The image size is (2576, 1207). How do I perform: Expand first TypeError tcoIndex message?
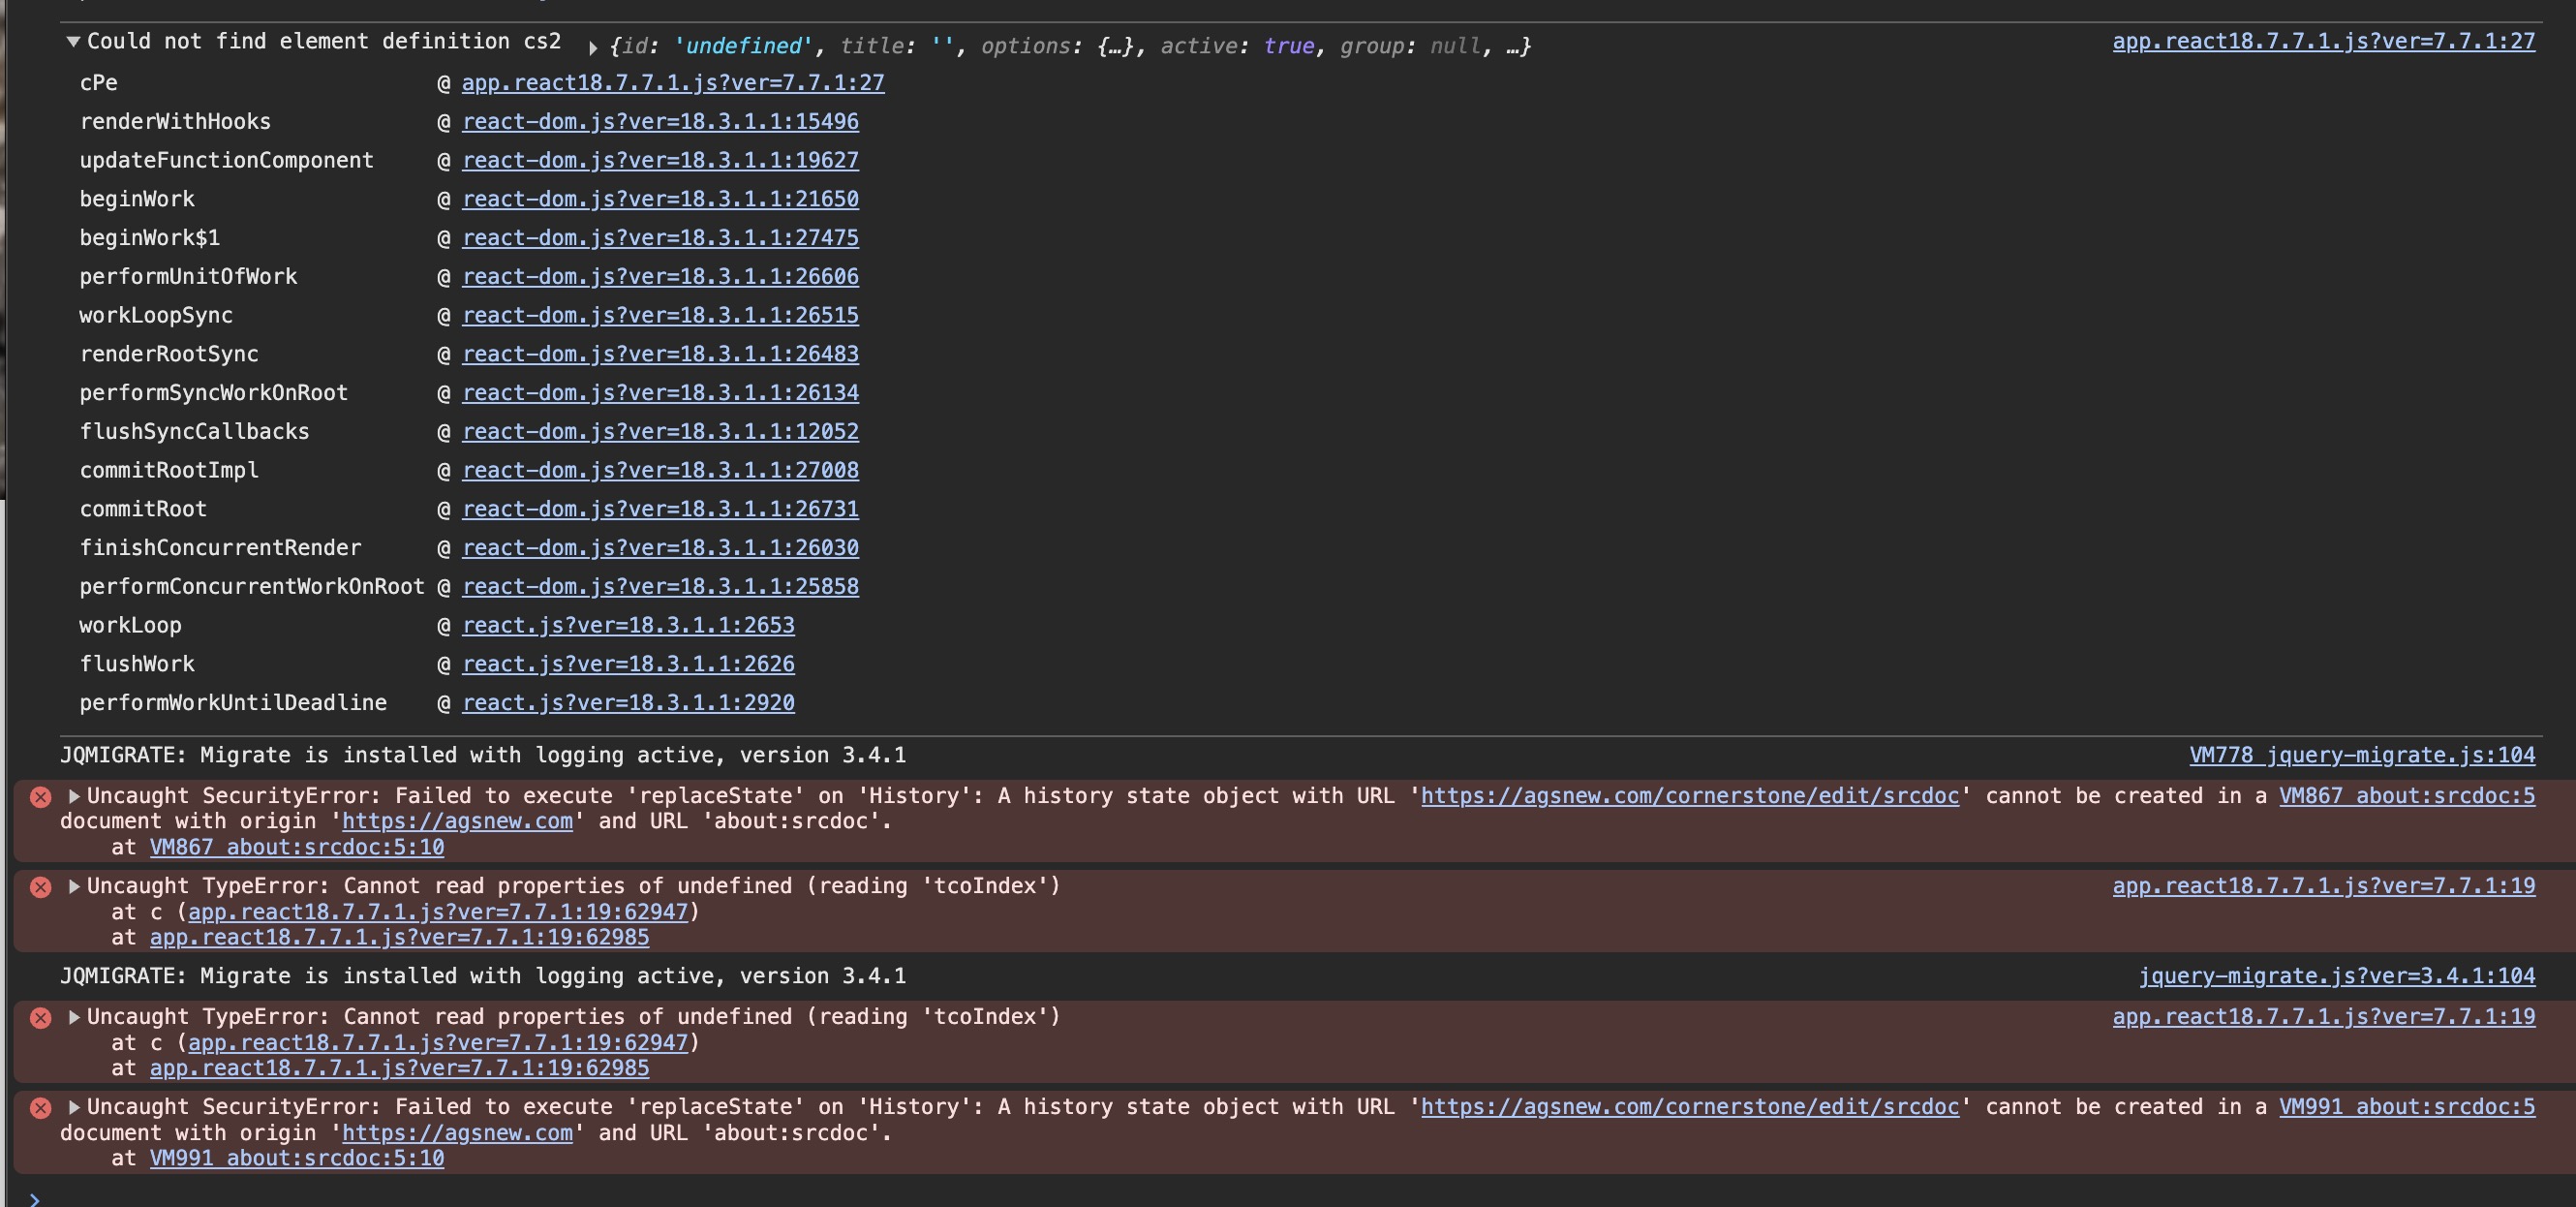[x=74, y=886]
